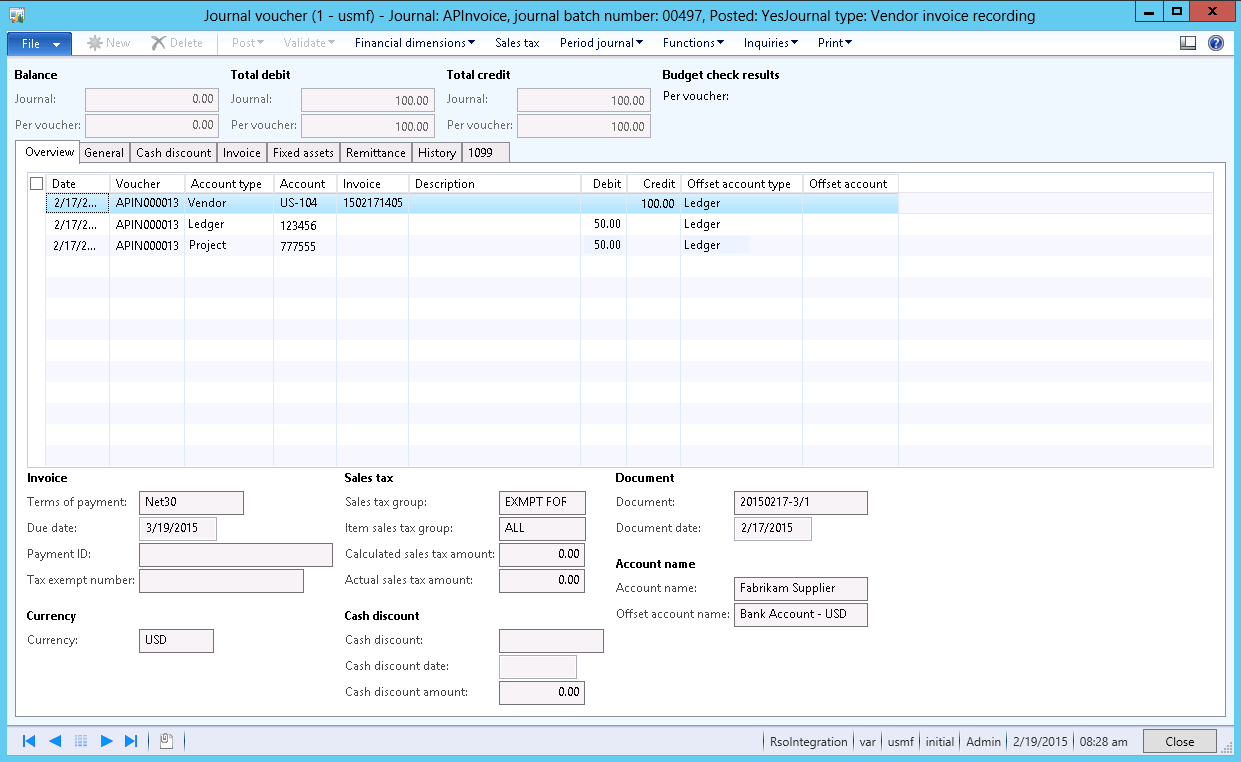Open the Help button
The width and height of the screenshot is (1241, 762).
click(1218, 42)
